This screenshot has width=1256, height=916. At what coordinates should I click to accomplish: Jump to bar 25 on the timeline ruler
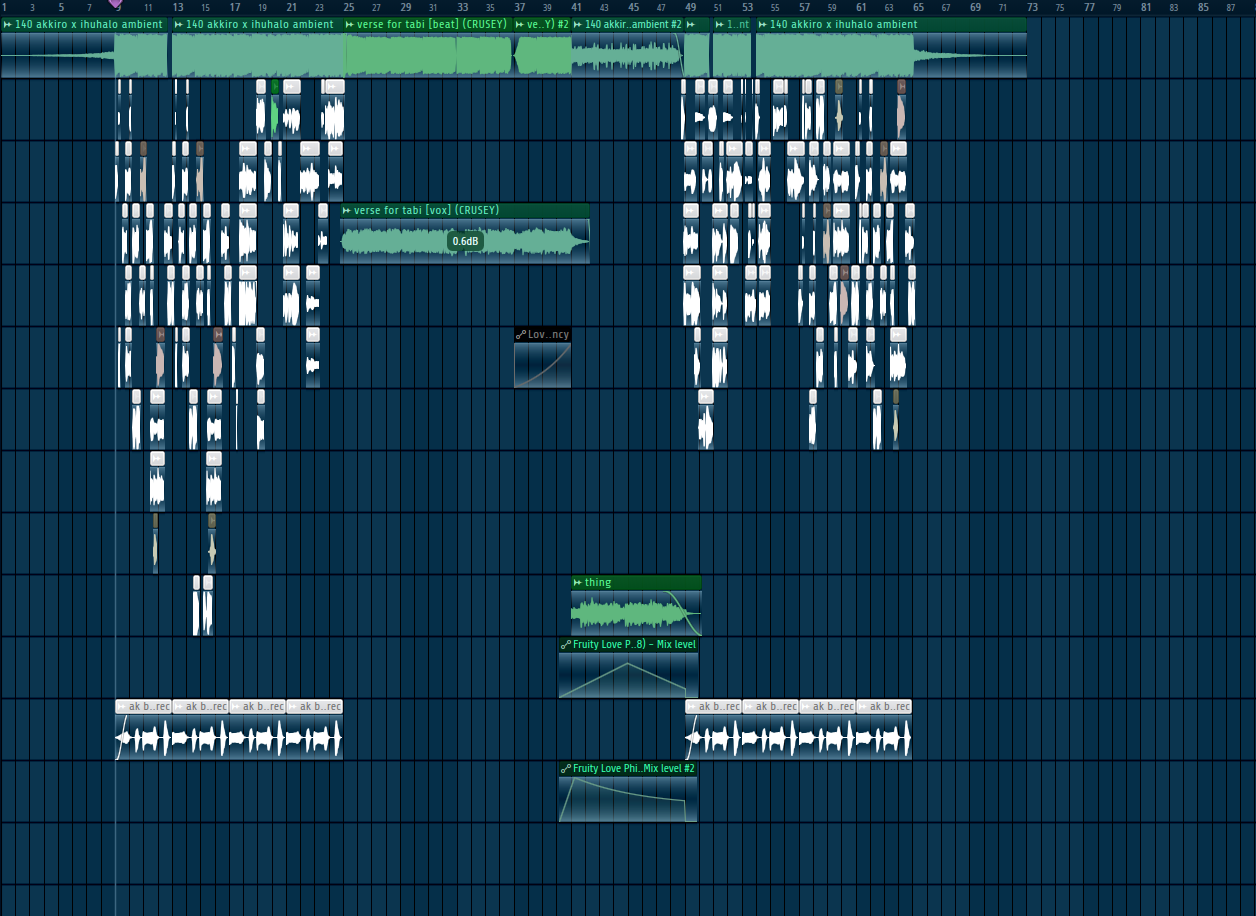(349, 7)
